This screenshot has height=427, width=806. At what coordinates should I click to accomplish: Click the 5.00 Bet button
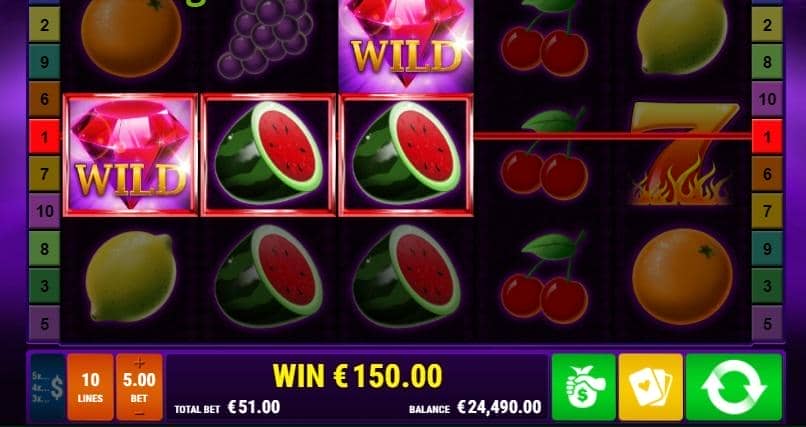coord(139,387)
